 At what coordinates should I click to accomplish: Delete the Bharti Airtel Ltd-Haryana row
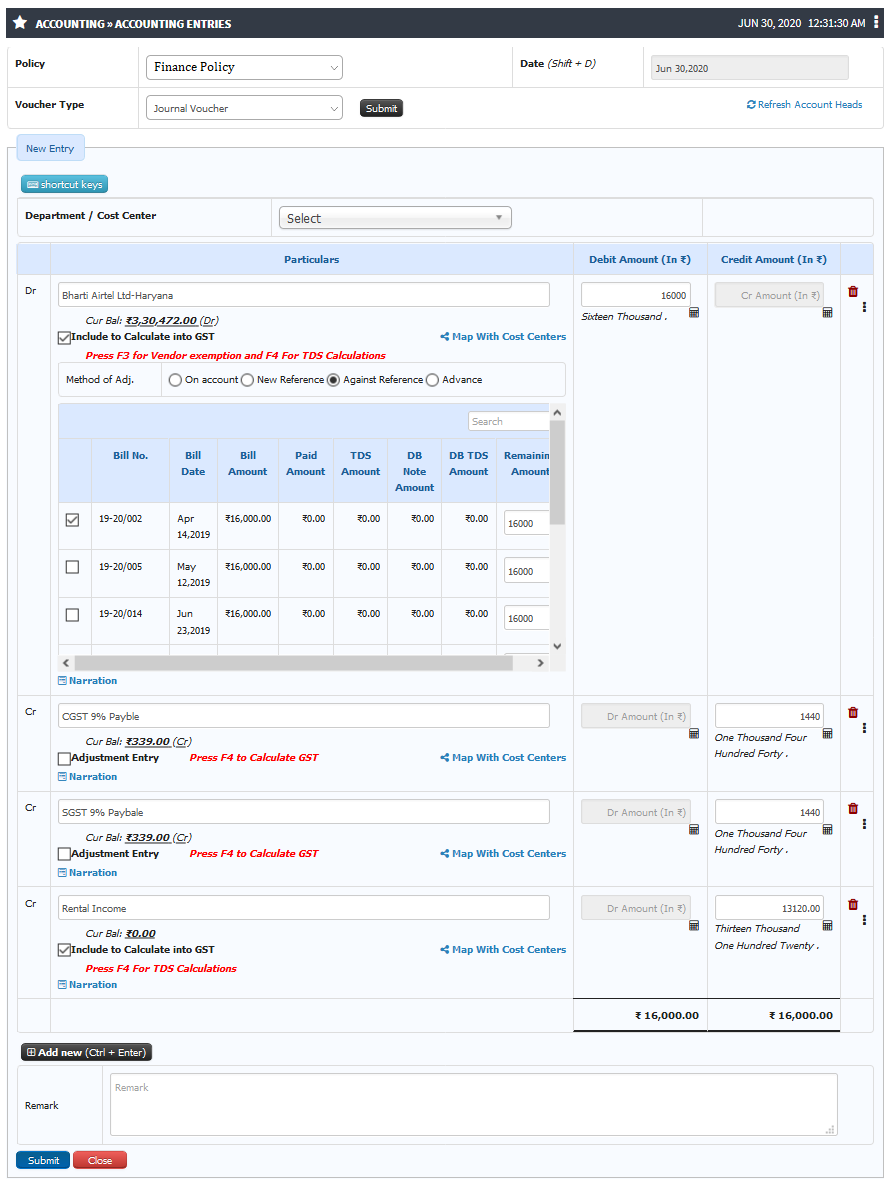853,292
